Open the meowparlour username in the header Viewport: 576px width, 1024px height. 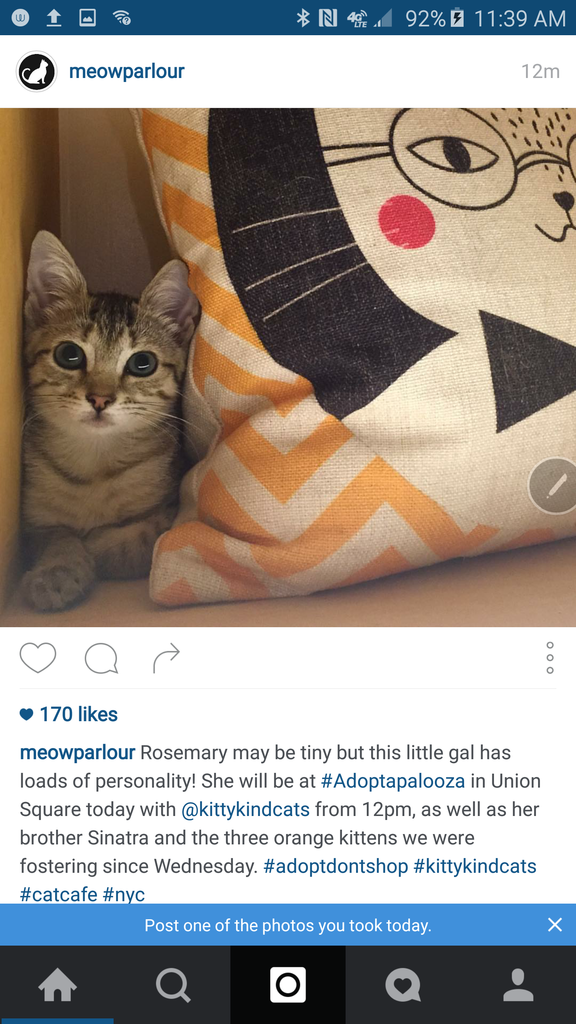pyautogui.click(x=127, y=71)
